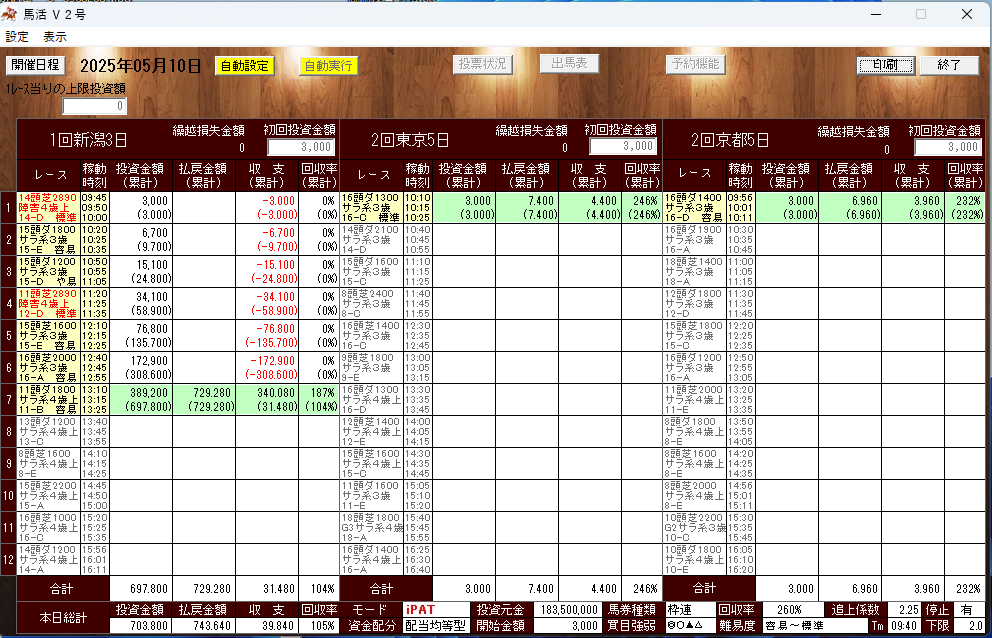
Task: Open the 出馬表 button
Action: pos(569,63)
